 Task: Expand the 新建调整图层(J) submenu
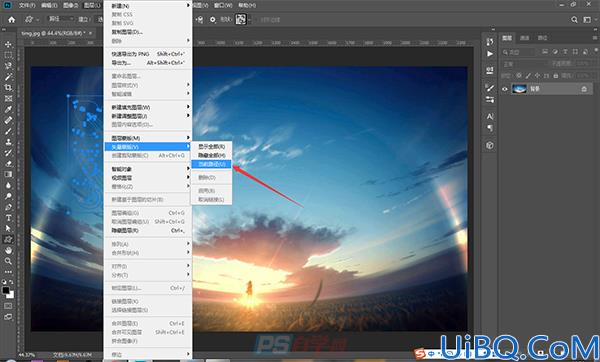tap(148, 116)
